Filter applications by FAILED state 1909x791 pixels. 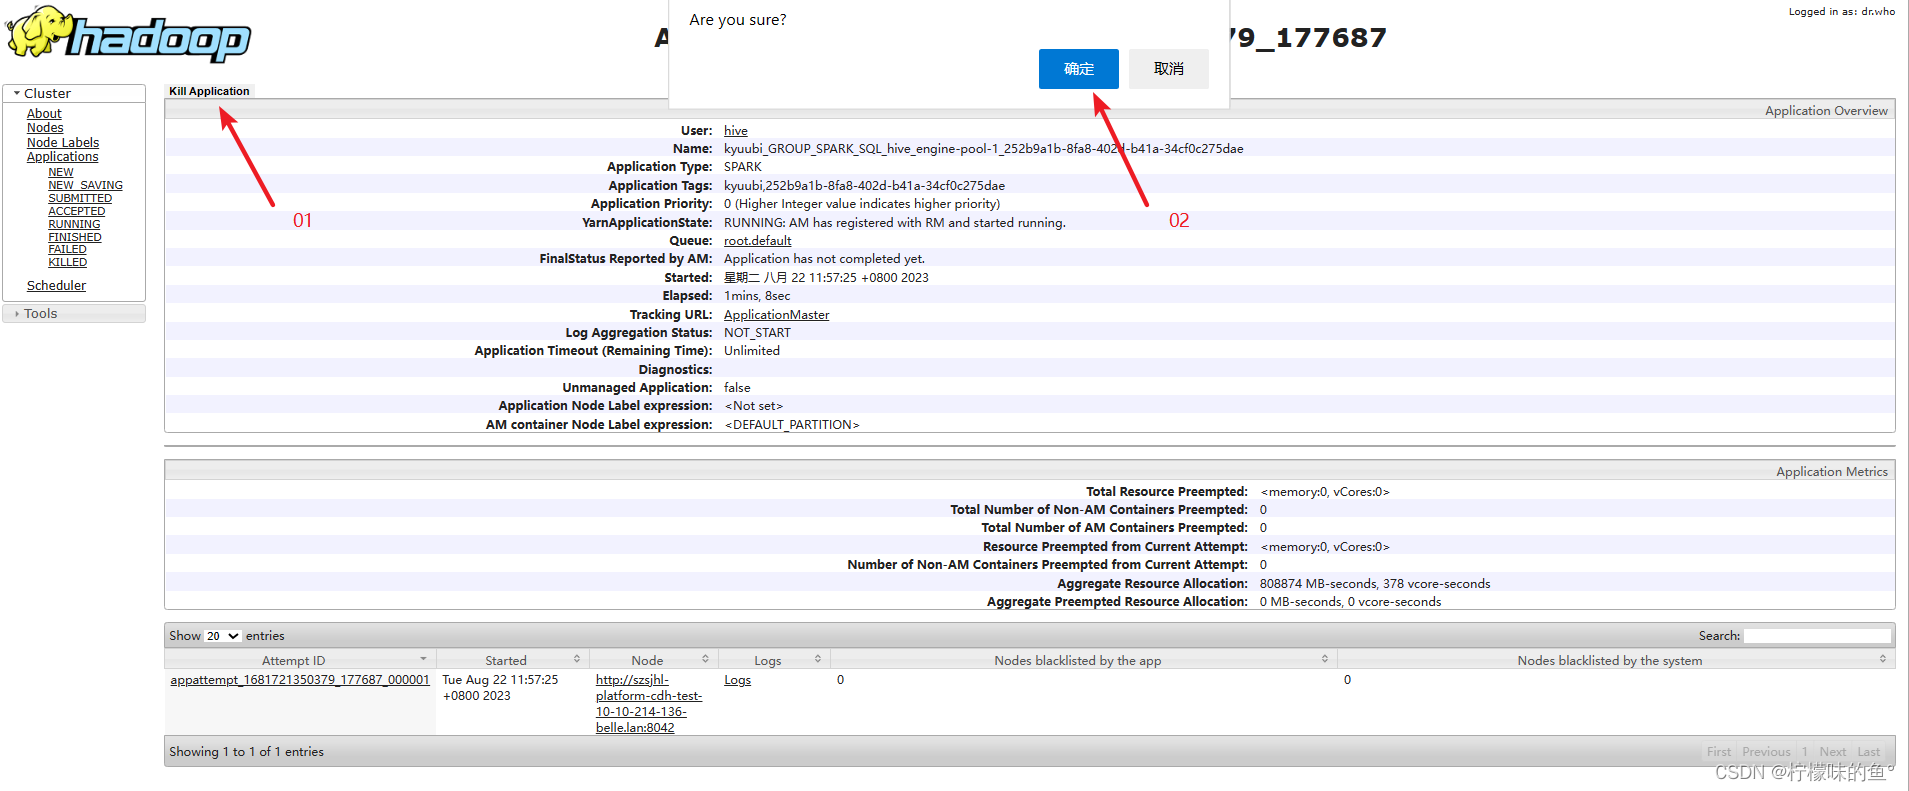click(68, 250)
